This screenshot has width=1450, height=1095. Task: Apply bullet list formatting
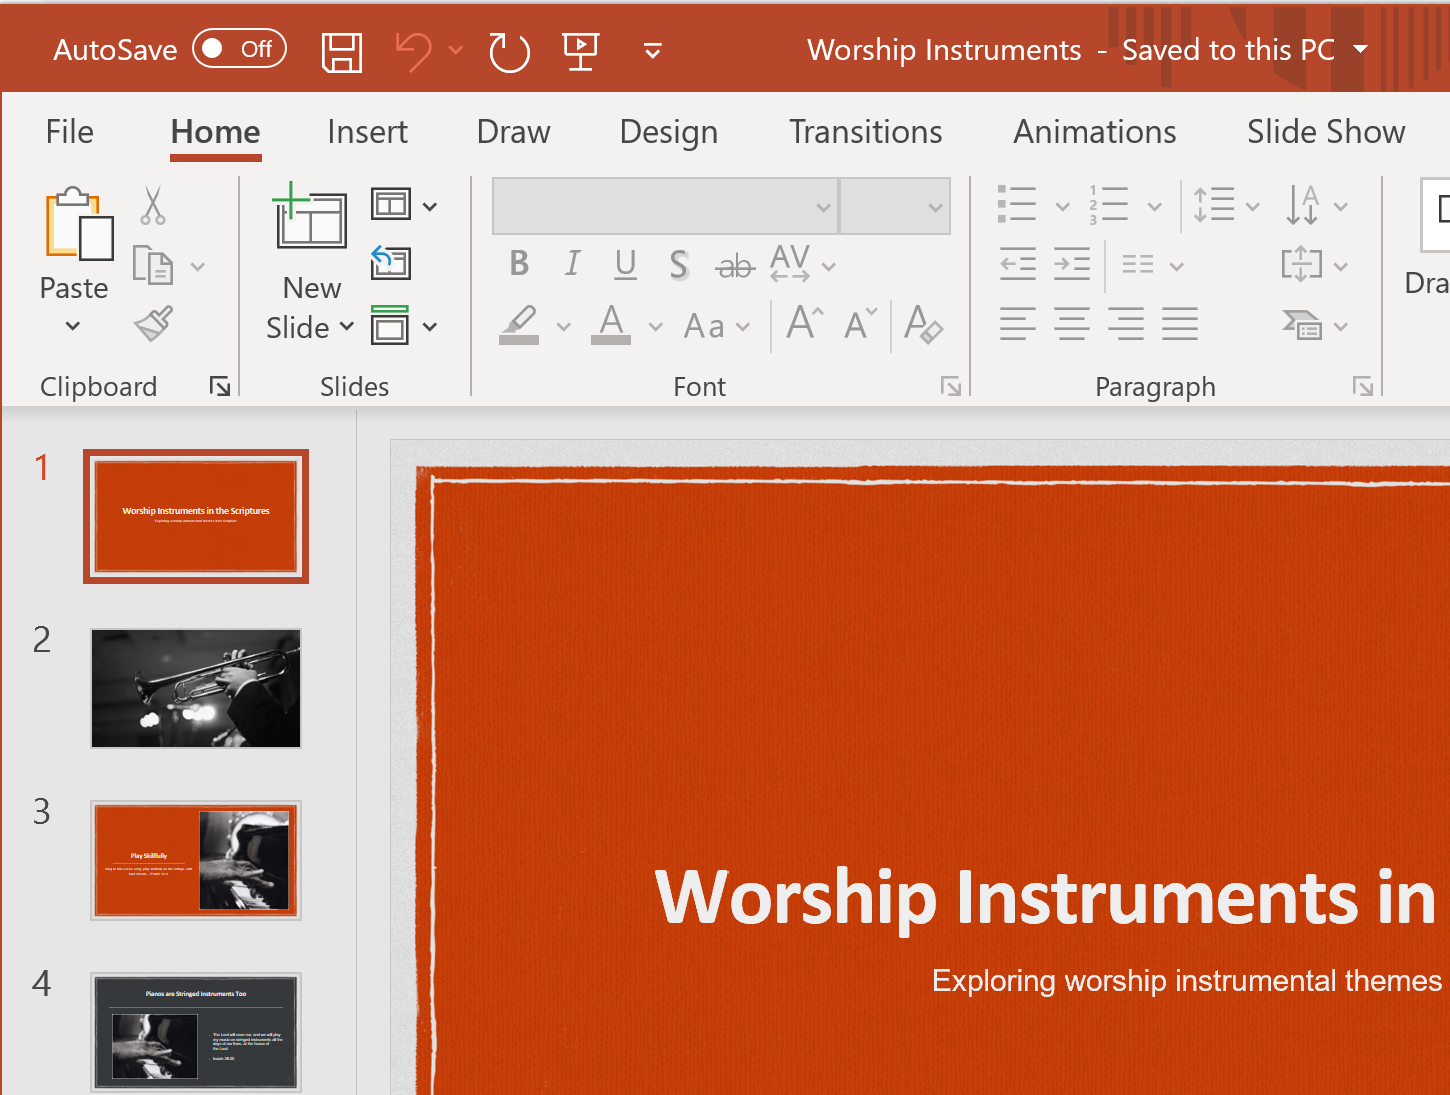pyautogui.click(x=1017, y=204)
